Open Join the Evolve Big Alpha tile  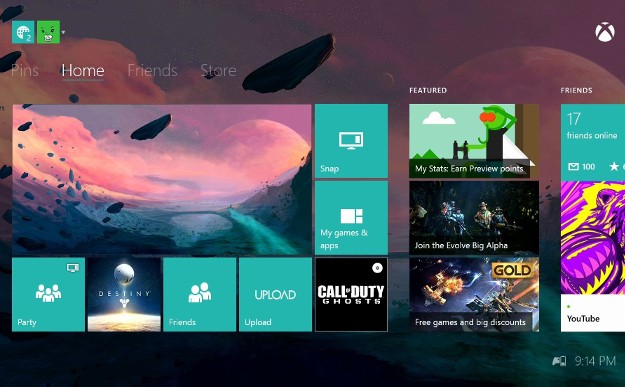474,218
